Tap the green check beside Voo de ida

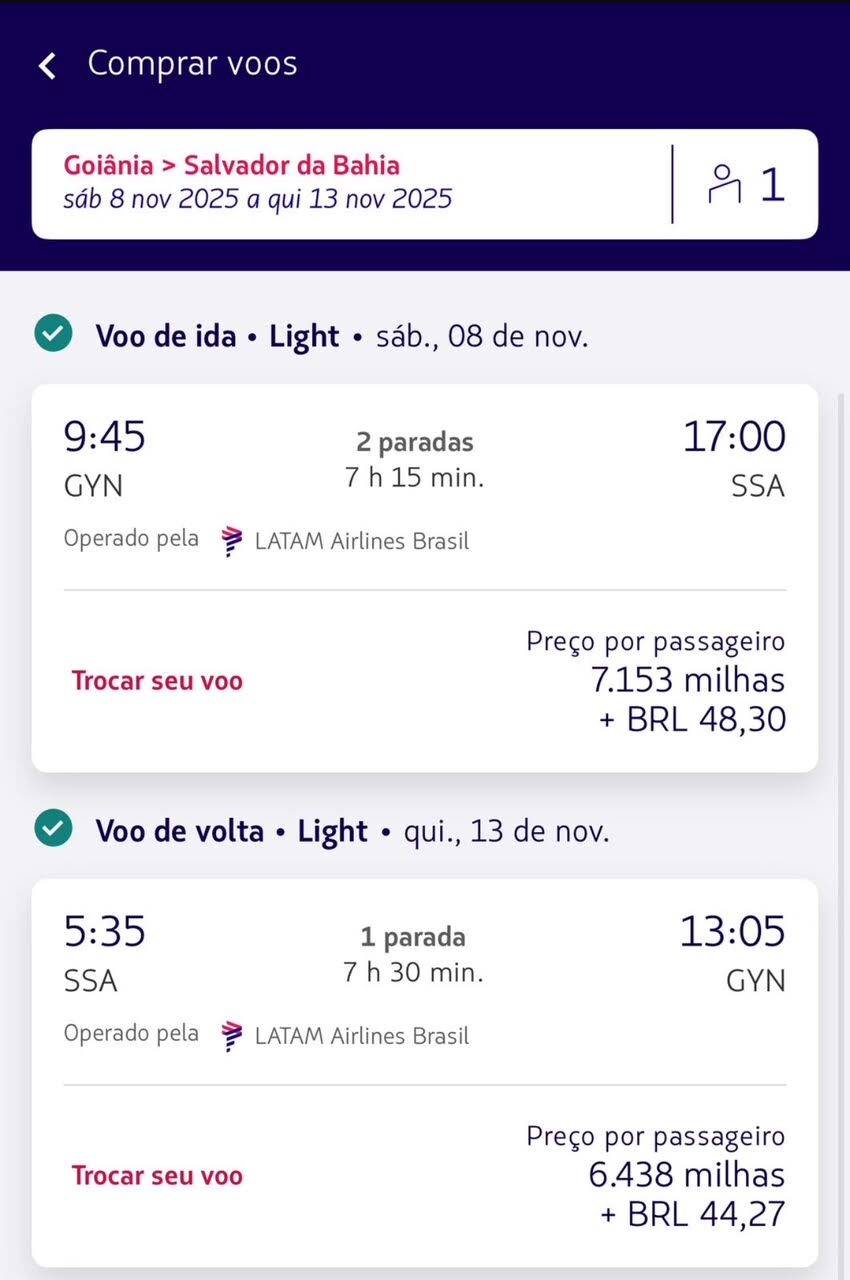pos(53,335)
